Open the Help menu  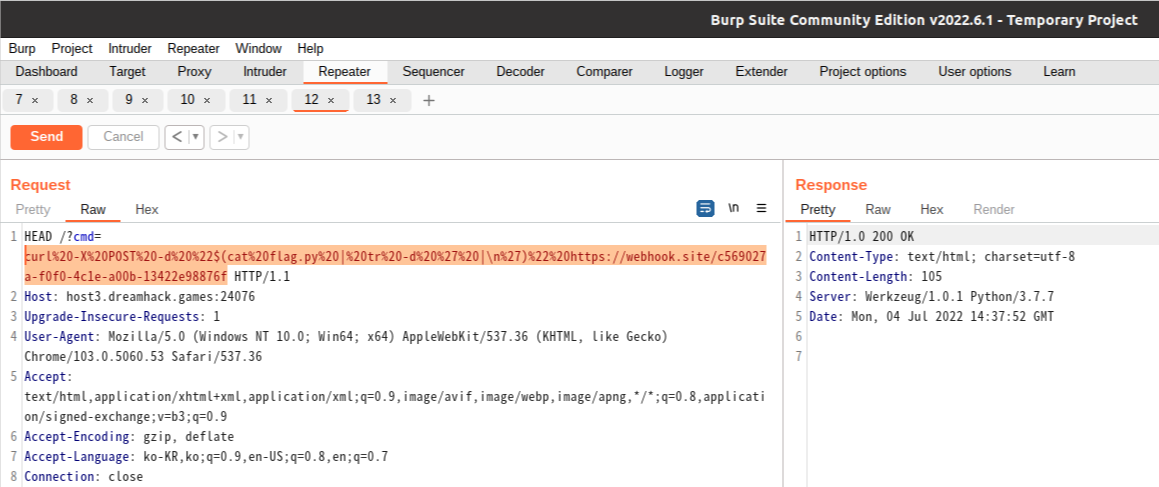click(x=310, y=49)
